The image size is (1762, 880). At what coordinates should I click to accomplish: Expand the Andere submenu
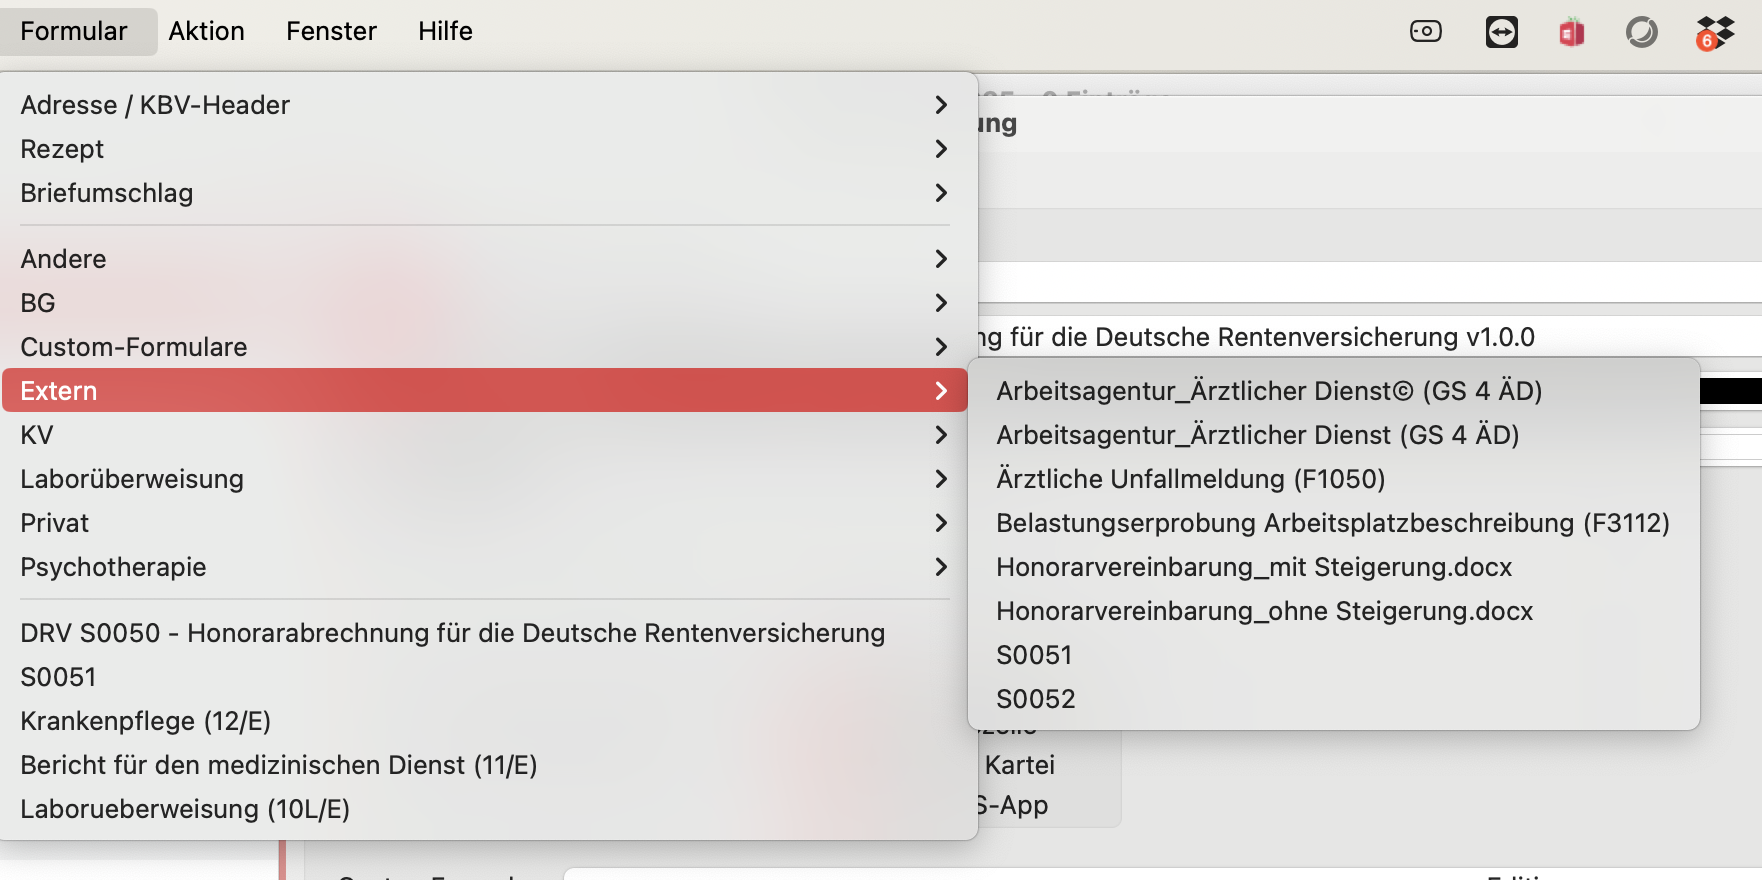(x=485, y=259)
